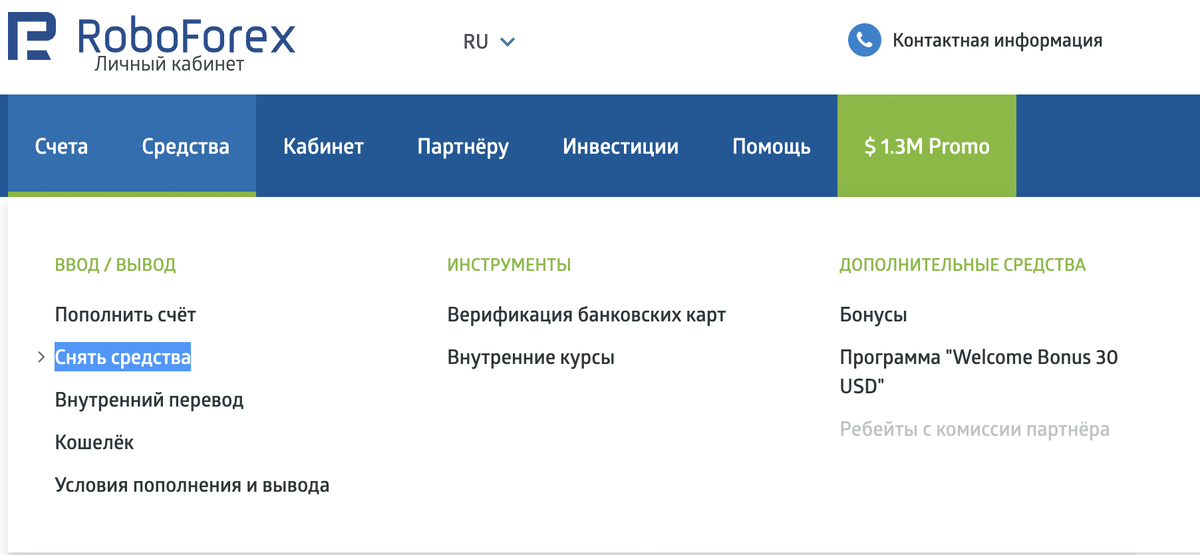Choose Внутренний перевод

[149, 400]
